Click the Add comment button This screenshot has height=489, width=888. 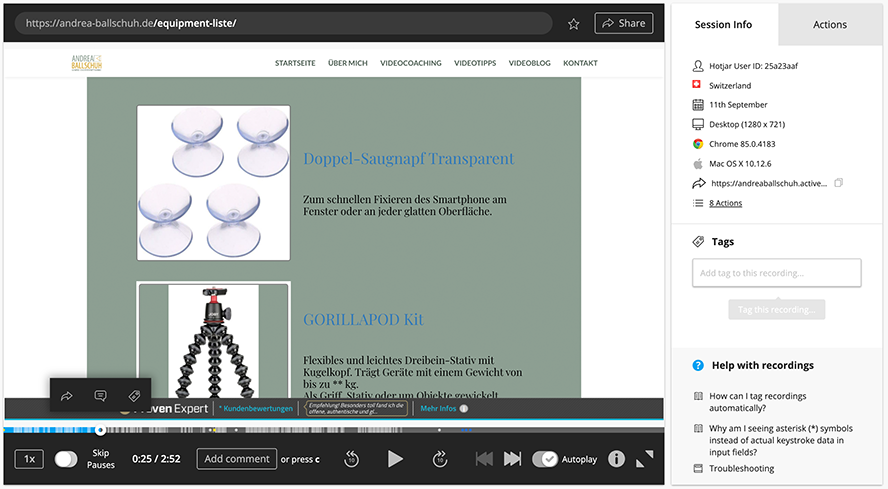coord(237,459)
